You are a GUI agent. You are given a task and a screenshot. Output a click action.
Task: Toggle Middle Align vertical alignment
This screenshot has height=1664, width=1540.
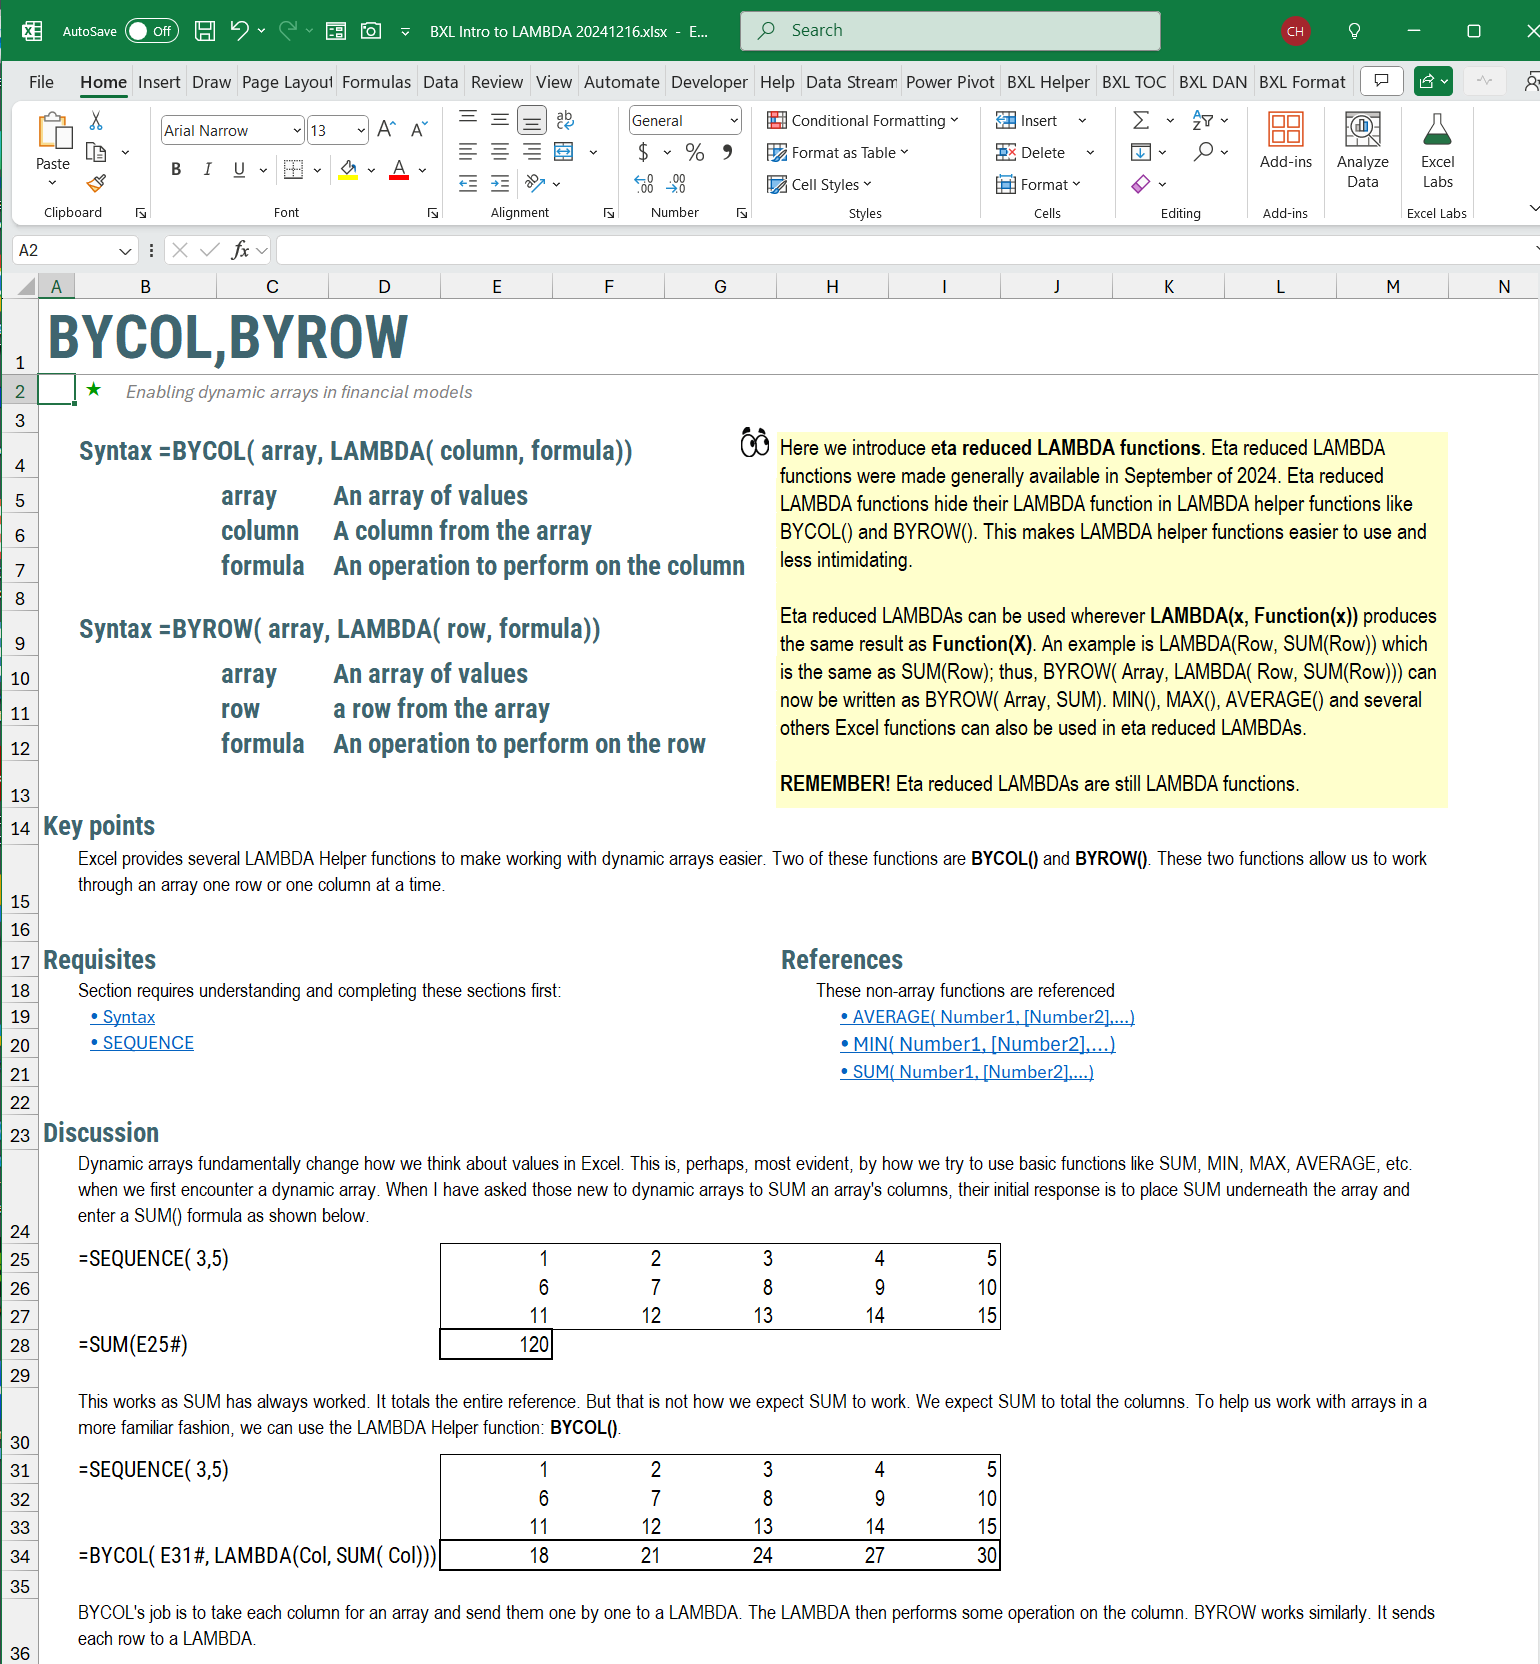(x=500, y=120)
